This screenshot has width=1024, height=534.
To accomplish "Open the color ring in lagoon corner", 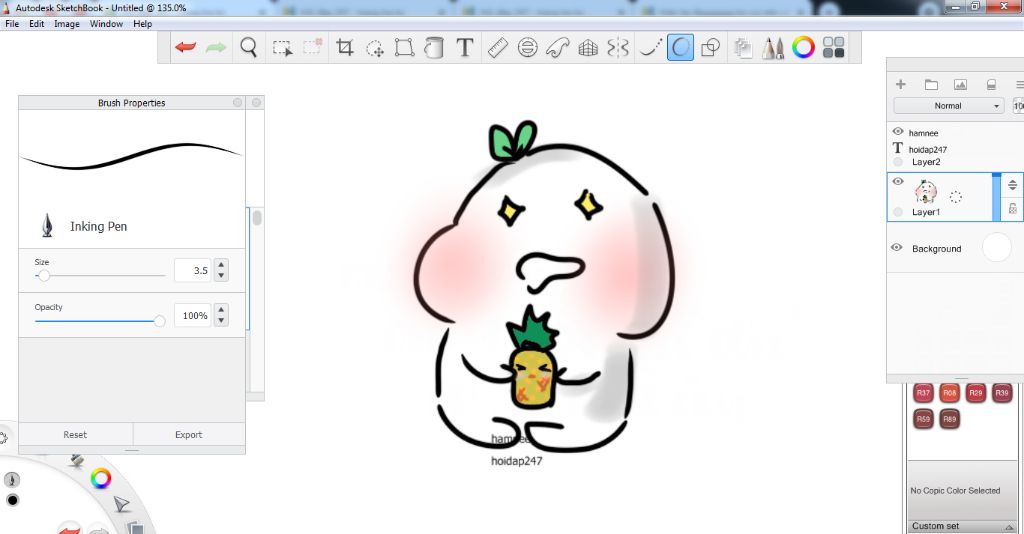I will tap(101, 479).
